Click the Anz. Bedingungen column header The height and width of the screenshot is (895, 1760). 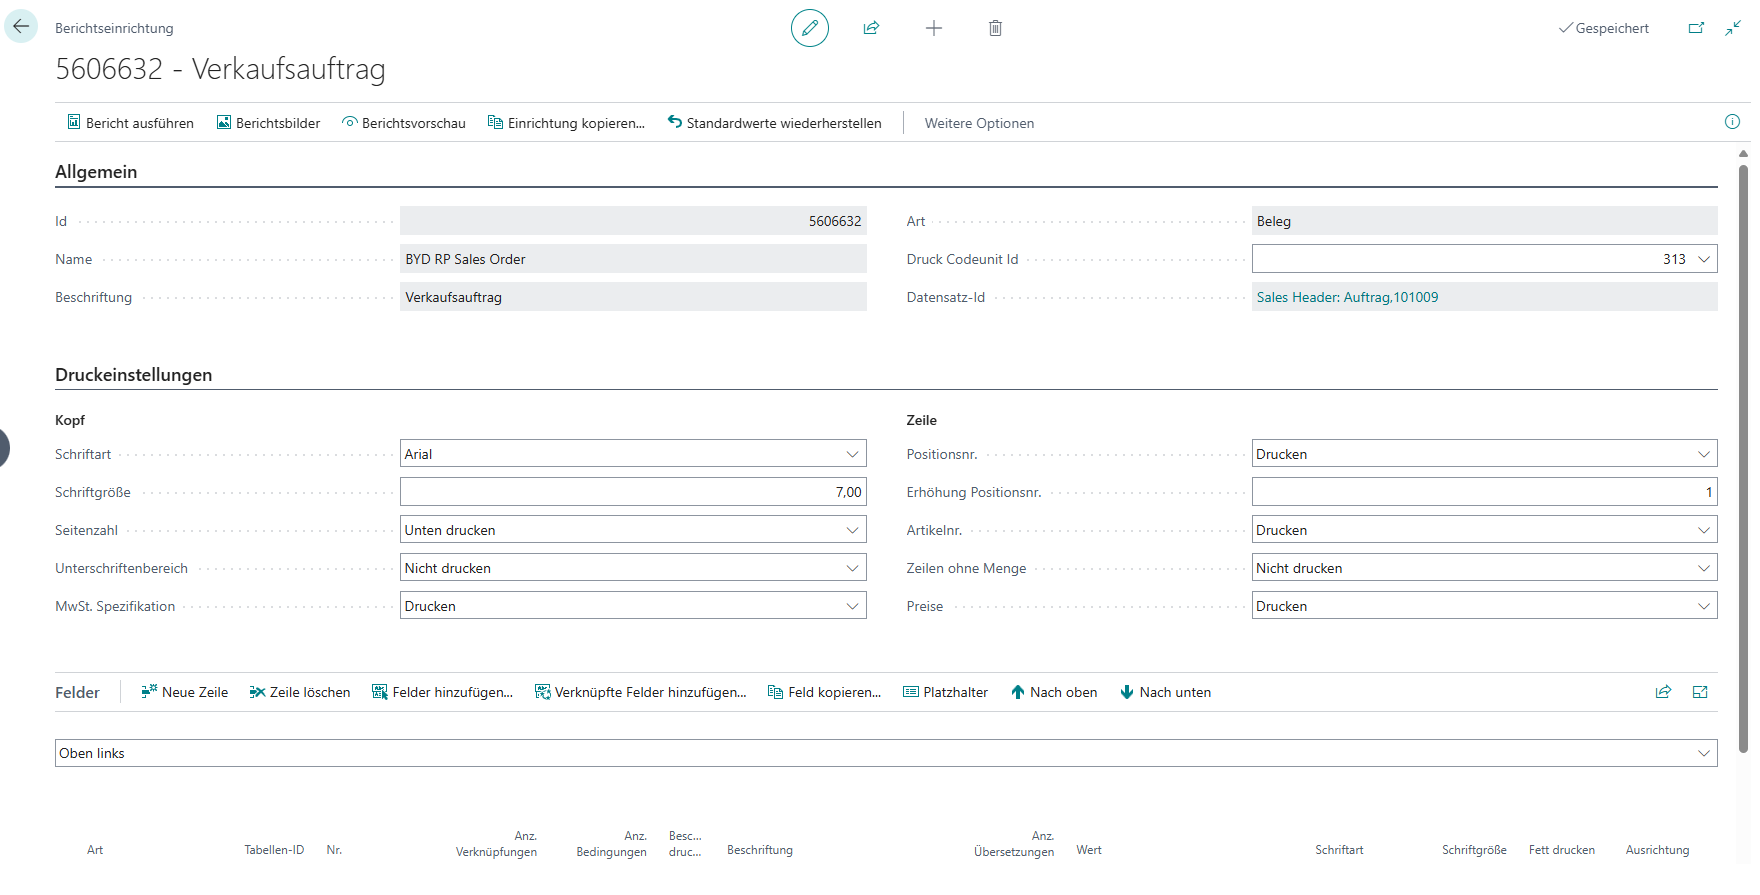click(611, 844)
